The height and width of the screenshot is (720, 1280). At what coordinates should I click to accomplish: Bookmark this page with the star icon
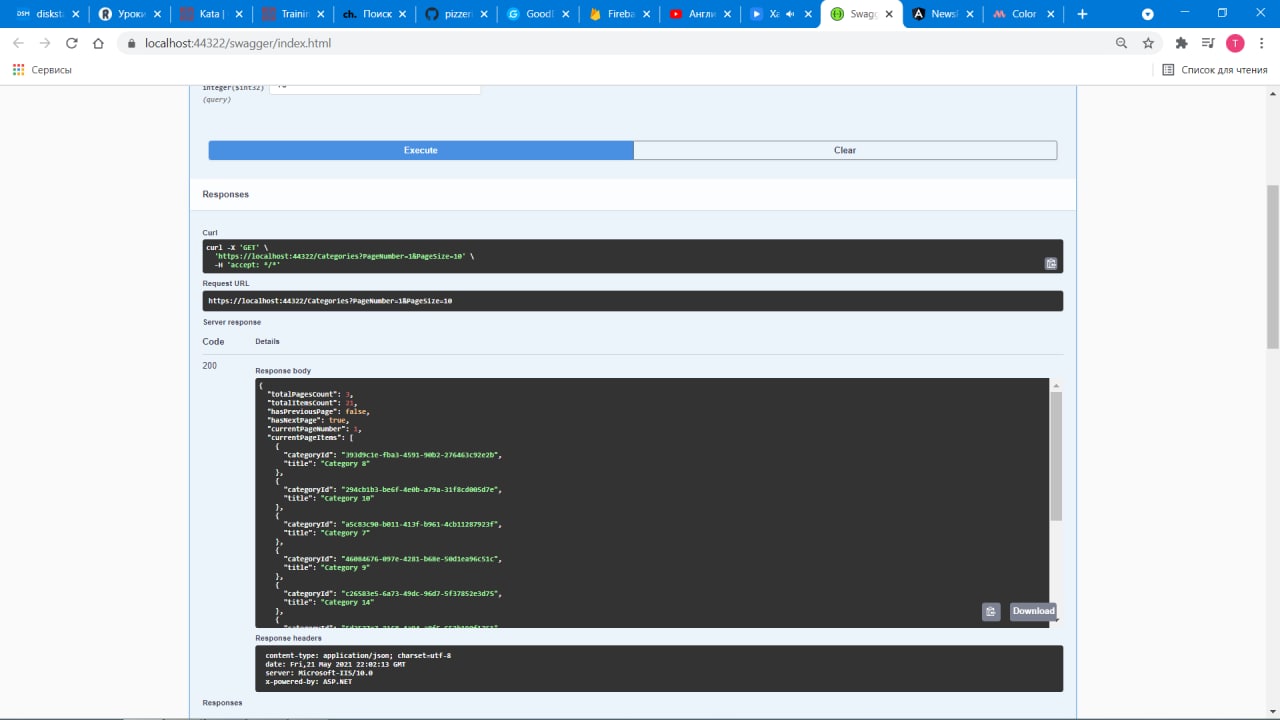pyautogui.click(x=1148, y=43)
